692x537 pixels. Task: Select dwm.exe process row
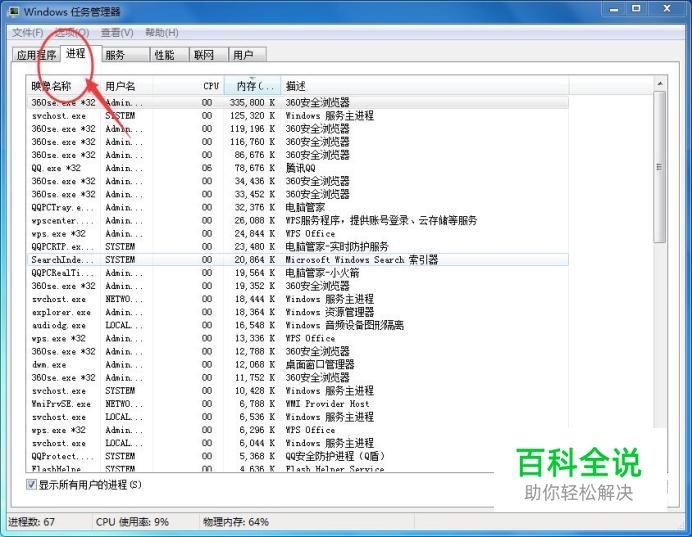[x=297, y=364]
